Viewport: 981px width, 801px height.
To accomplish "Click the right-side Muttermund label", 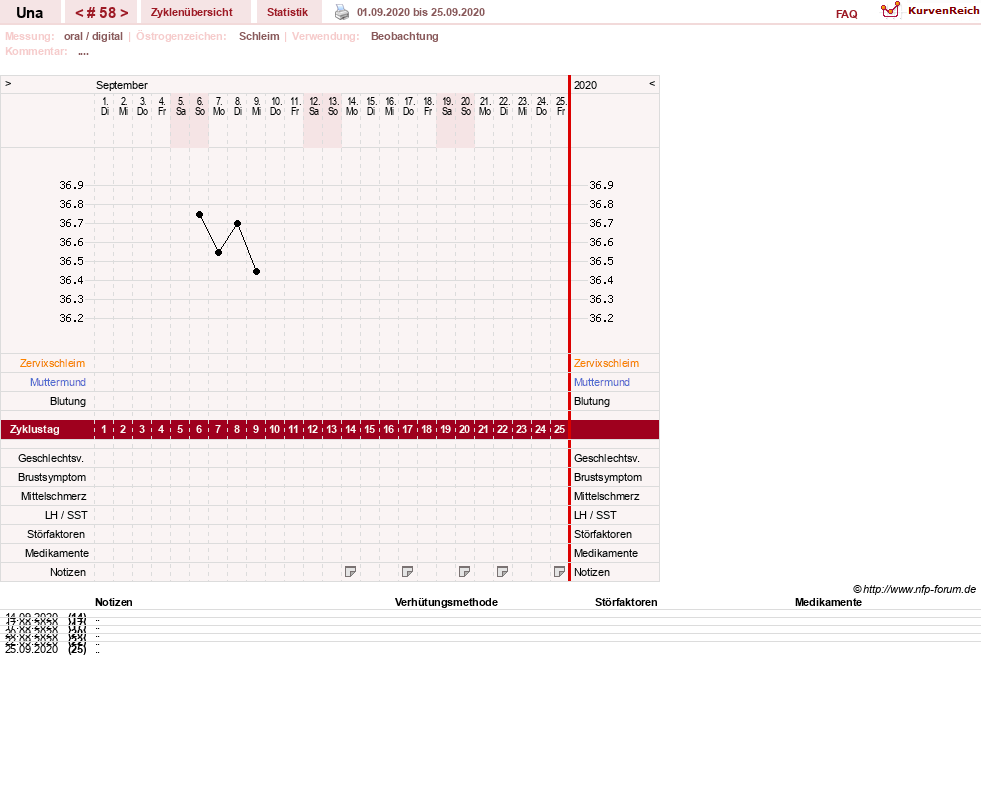I will (602, 382).
